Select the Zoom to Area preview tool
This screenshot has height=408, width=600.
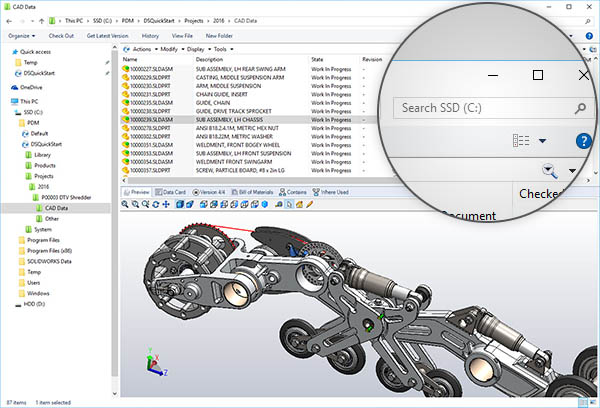135,204
